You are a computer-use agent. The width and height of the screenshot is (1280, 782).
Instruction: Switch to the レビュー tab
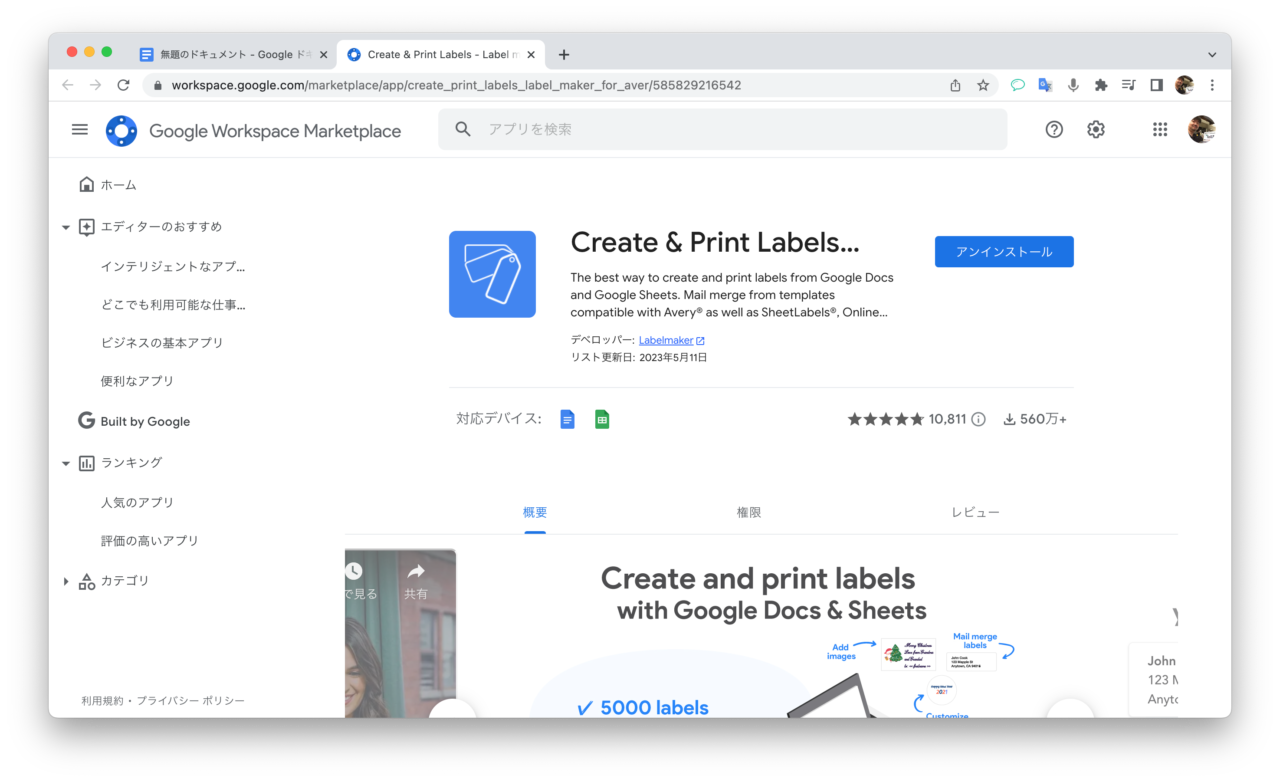975,512
